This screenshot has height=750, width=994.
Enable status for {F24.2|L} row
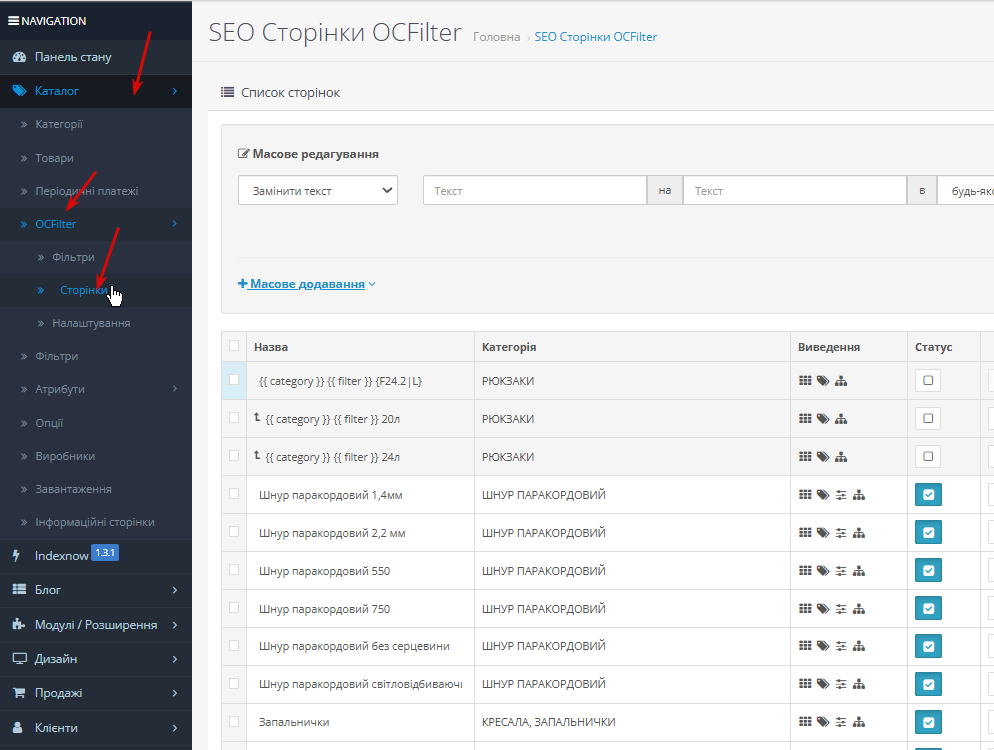point(928,380)
